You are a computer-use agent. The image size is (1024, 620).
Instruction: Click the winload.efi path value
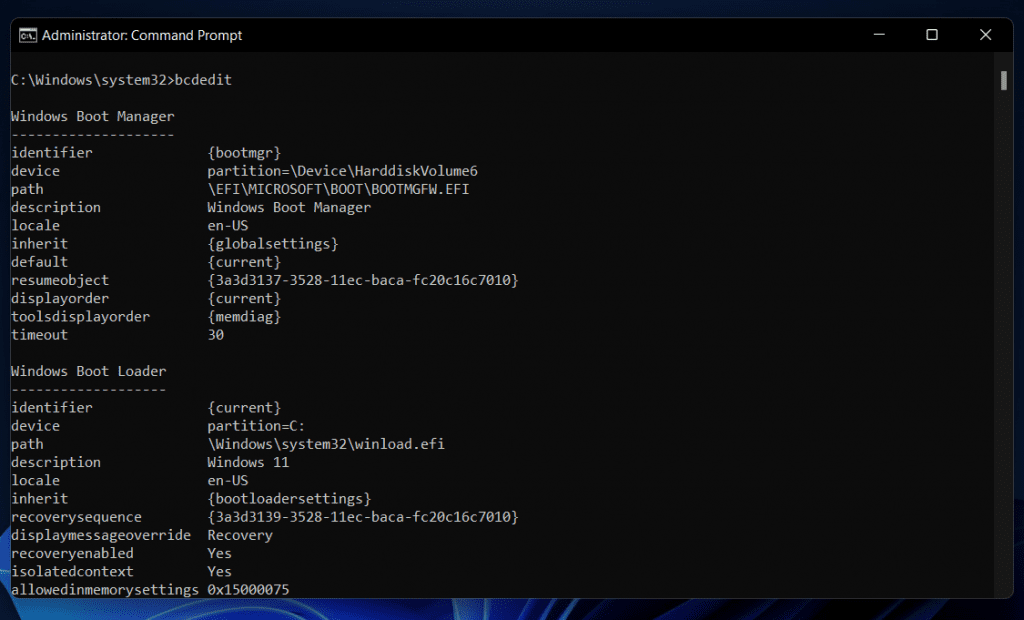pos(325,444)
